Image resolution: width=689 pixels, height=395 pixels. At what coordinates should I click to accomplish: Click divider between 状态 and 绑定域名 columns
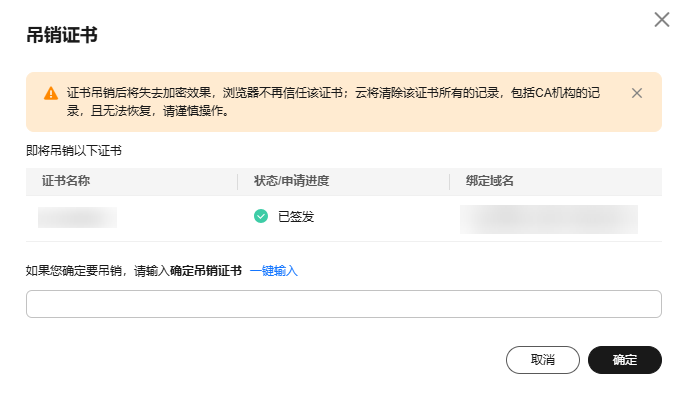click(x=449, y=181)
